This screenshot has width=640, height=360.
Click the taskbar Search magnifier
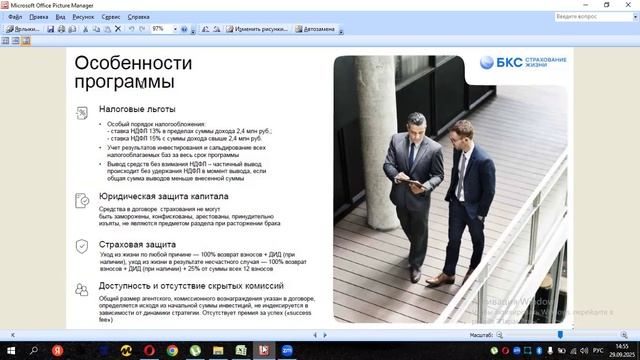(34, 351)
